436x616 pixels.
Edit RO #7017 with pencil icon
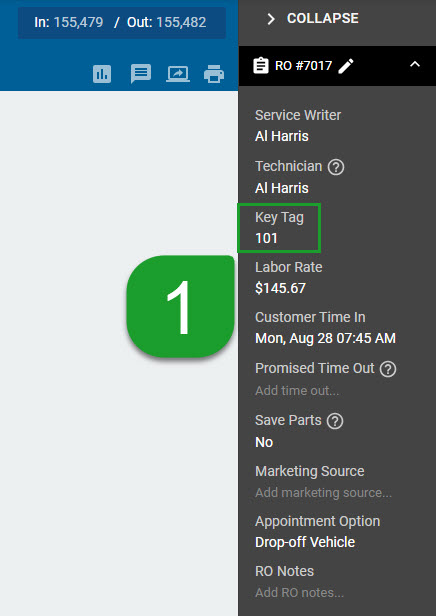346,66
